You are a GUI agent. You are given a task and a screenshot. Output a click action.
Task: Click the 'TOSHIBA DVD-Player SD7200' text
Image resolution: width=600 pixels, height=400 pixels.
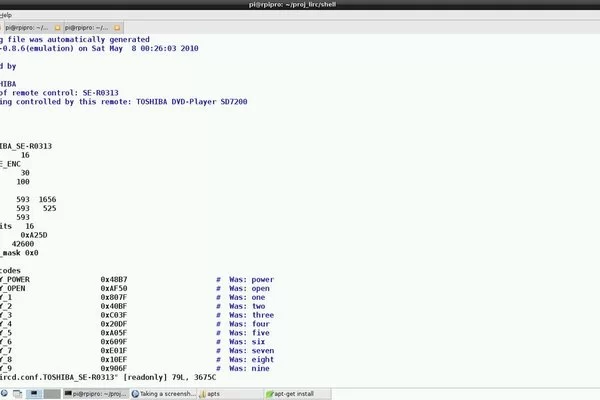[192, 102]
